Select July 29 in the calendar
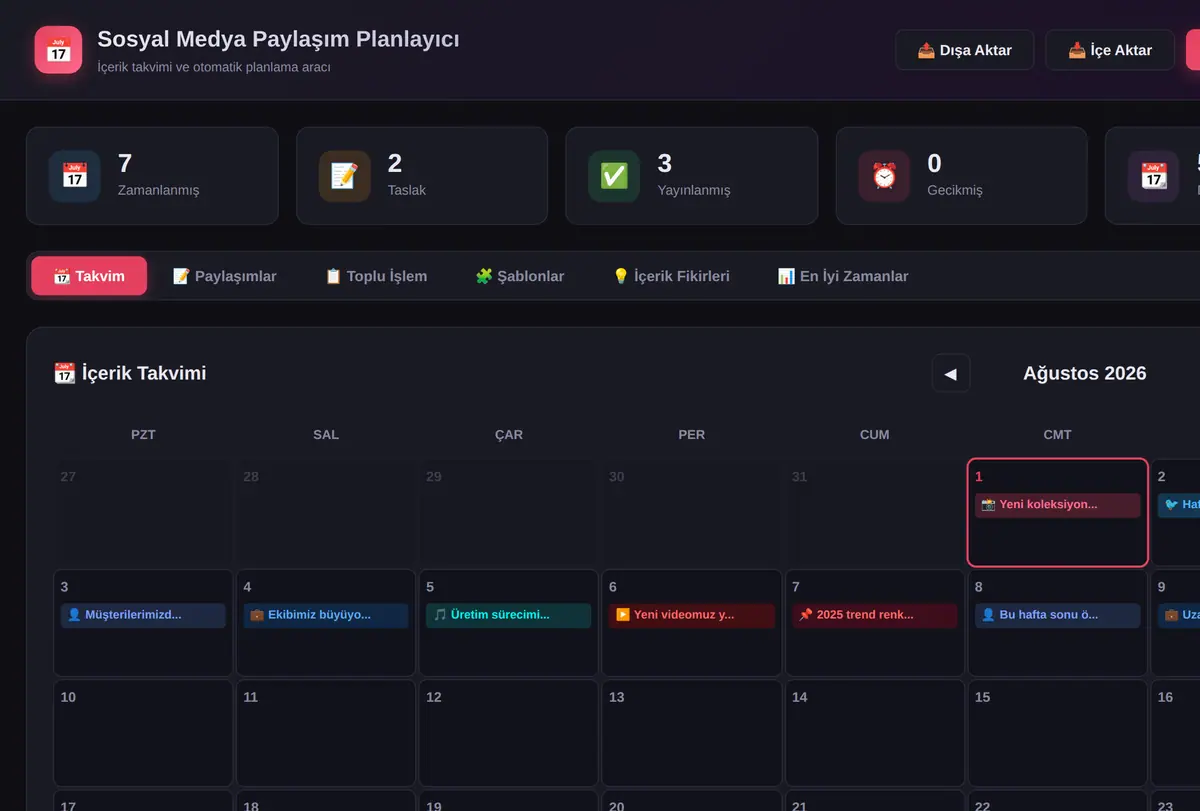Screen dimensions: 1200x811 [509, 513]
